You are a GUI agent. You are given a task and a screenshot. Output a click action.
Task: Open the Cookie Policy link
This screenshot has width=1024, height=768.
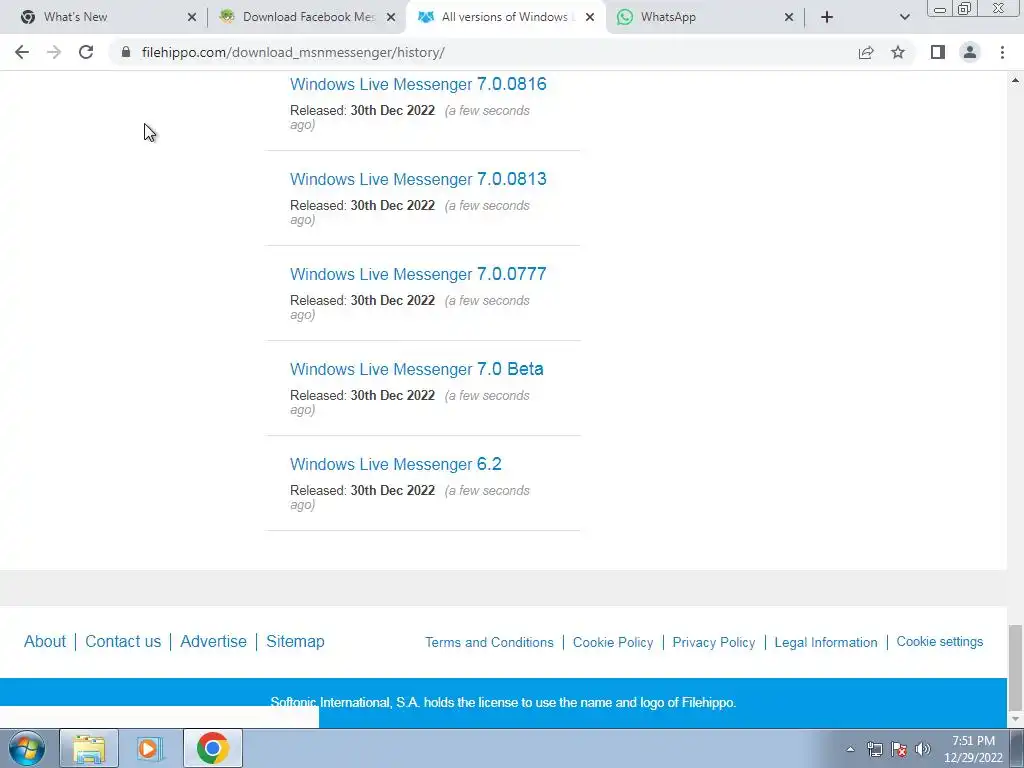coord(613,642)
